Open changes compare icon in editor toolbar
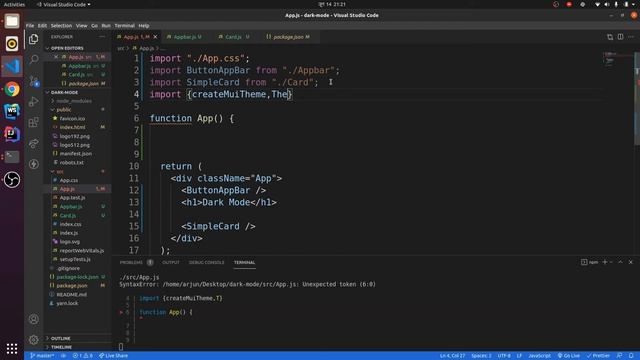Image resolution: width=640 pixels, height=360 pixels. [610, 37]
